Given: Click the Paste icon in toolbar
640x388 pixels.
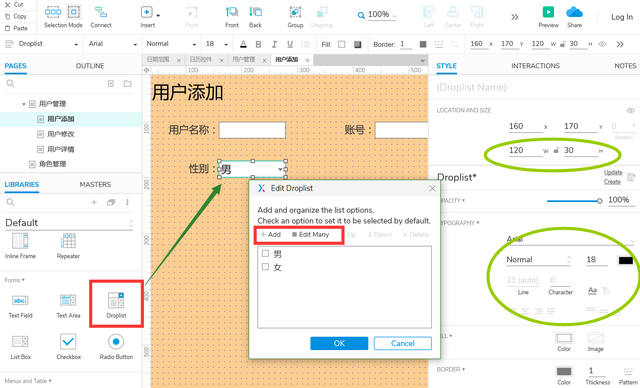Looking at the screenshot, I should click(x=7, y=28).
